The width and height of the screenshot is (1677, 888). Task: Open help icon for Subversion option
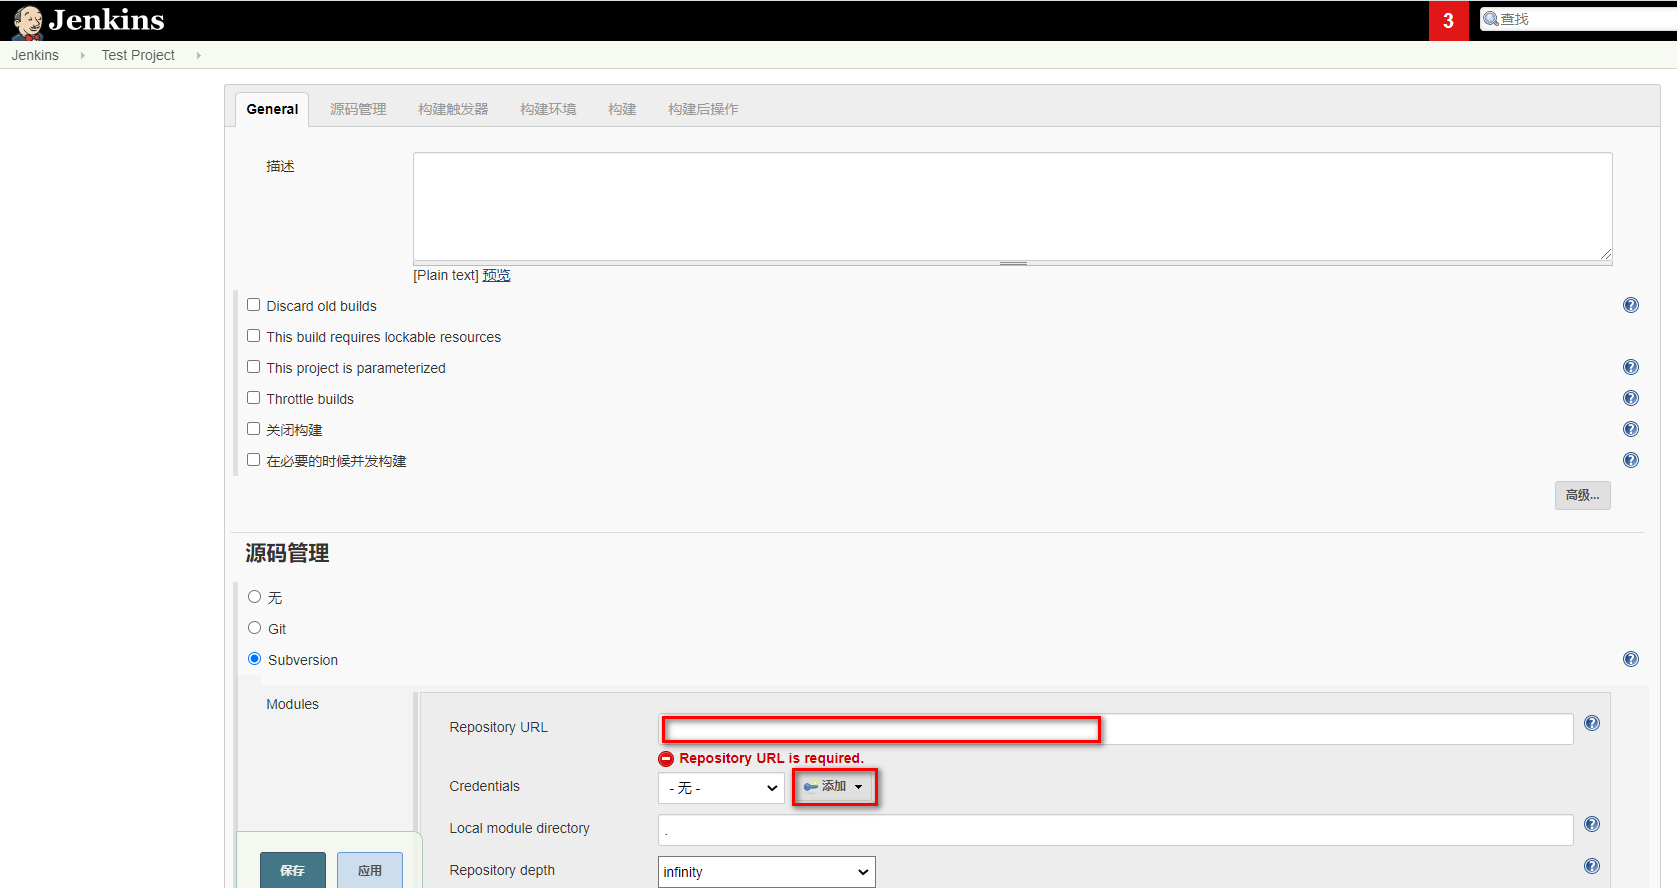1631,659
